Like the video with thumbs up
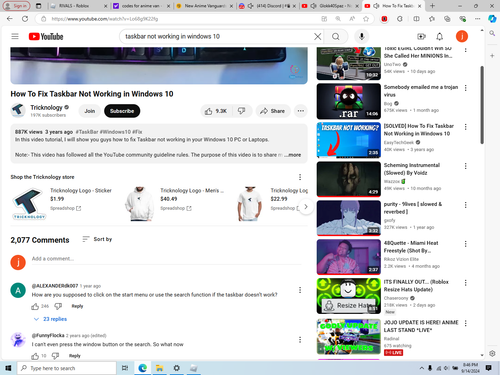Screen dimensions: 500x375 (216, 111)
